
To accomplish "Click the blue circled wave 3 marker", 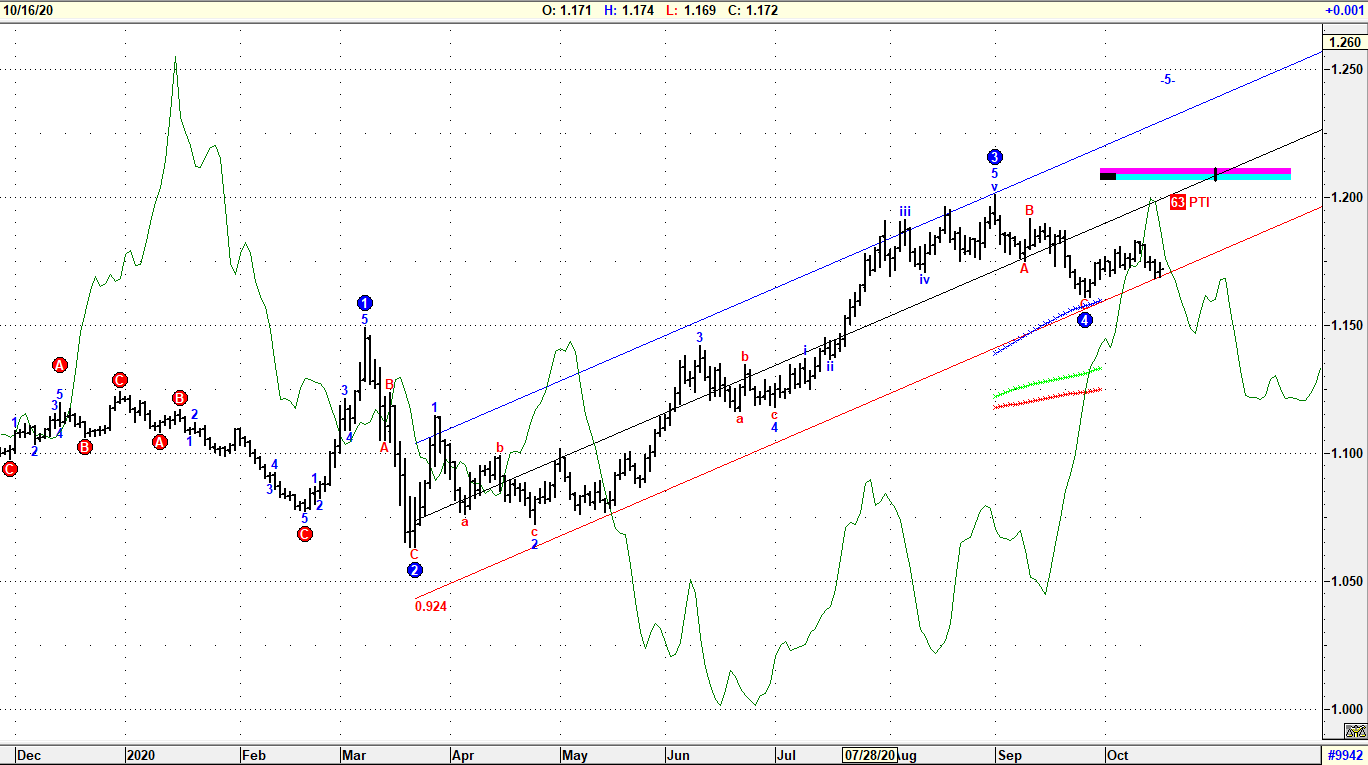I will click(994, 157).
